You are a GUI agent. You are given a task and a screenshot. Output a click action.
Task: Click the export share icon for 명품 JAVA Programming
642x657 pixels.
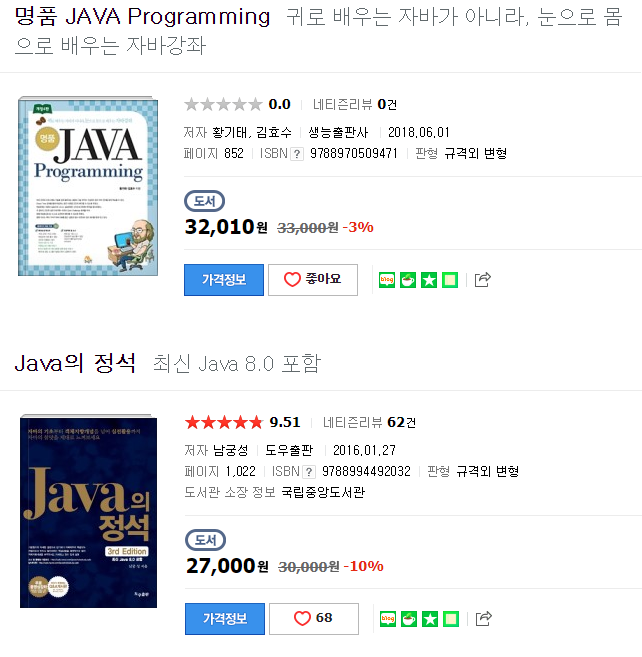(x=482, y=279)
